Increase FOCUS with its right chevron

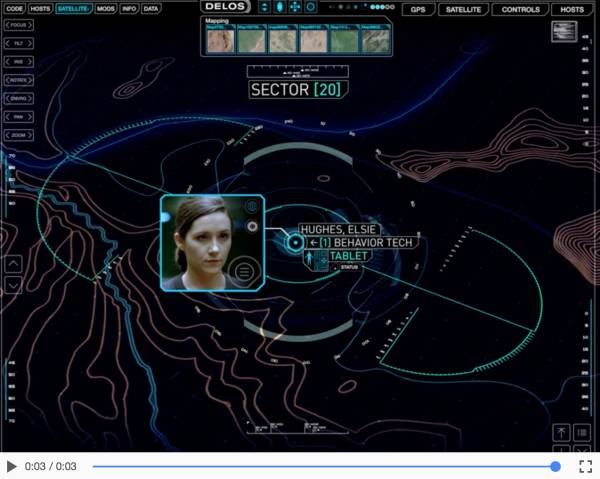[30, 25]
